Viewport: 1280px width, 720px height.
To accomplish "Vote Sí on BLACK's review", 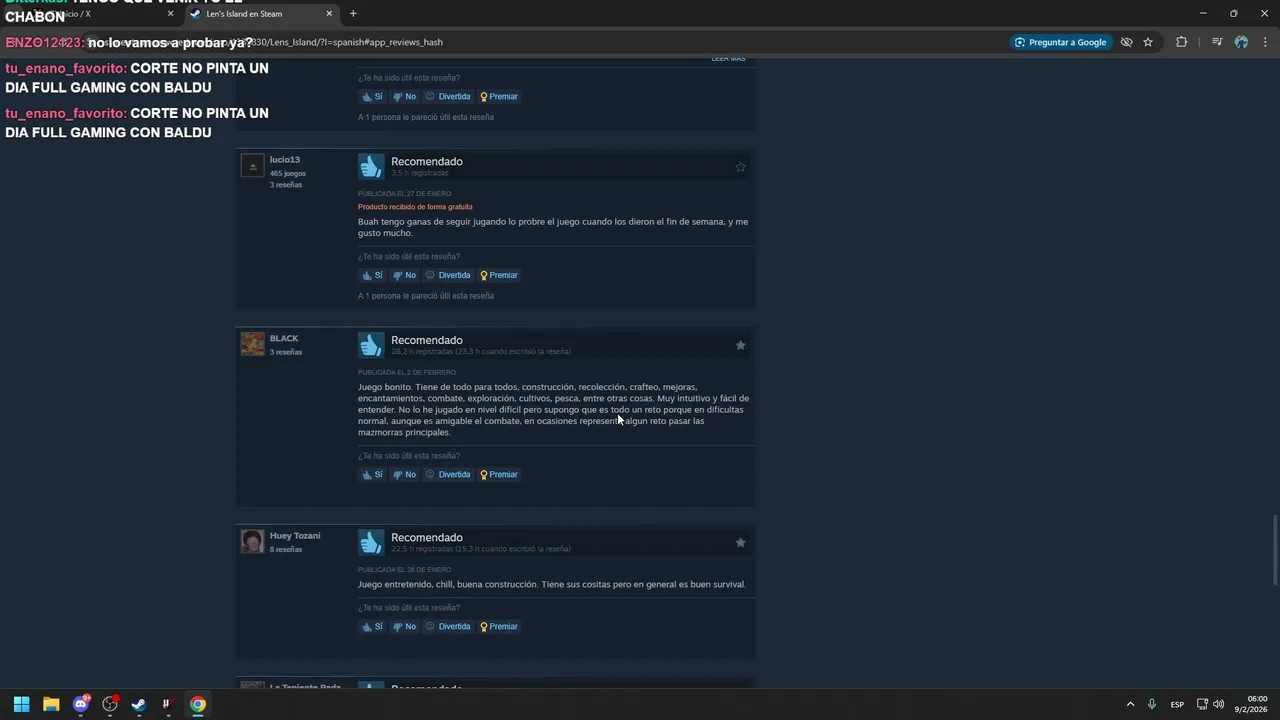I will click(372, 474).
